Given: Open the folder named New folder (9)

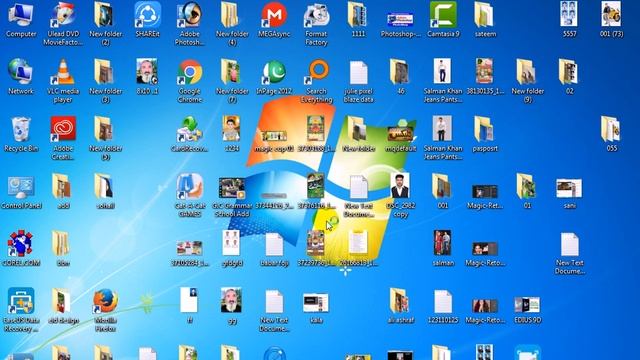Looking at the screenshot, I should 527,81.
